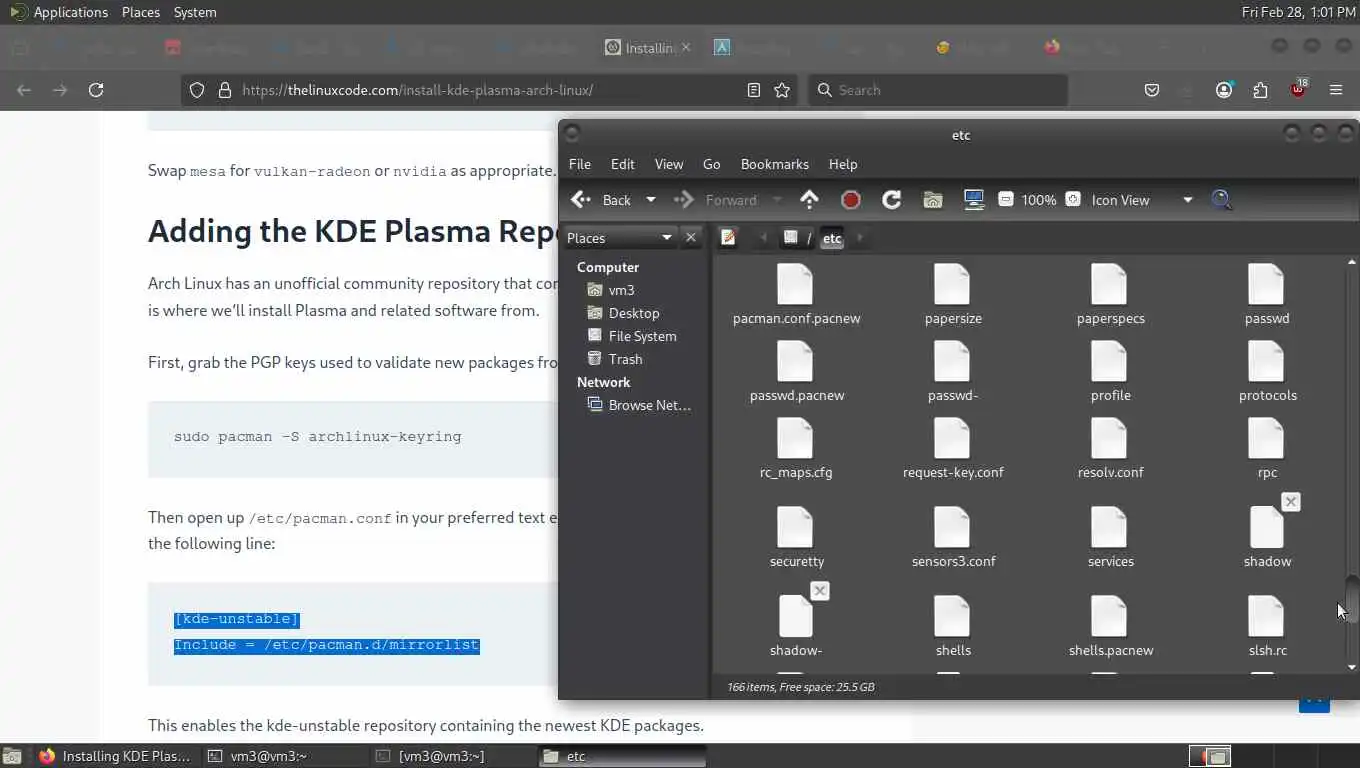Close the Installing KDE Plasma tab

pyautogui.click(x=686, y=47)
